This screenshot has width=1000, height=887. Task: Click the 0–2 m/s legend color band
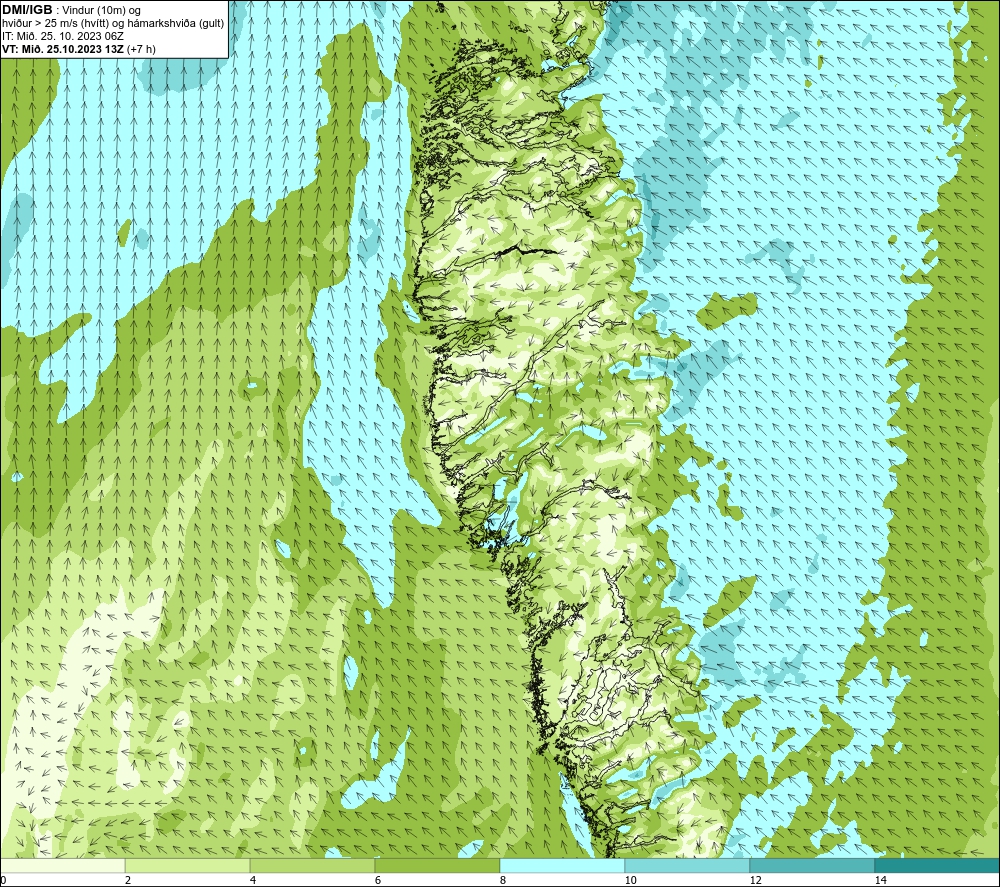point(62,866)
